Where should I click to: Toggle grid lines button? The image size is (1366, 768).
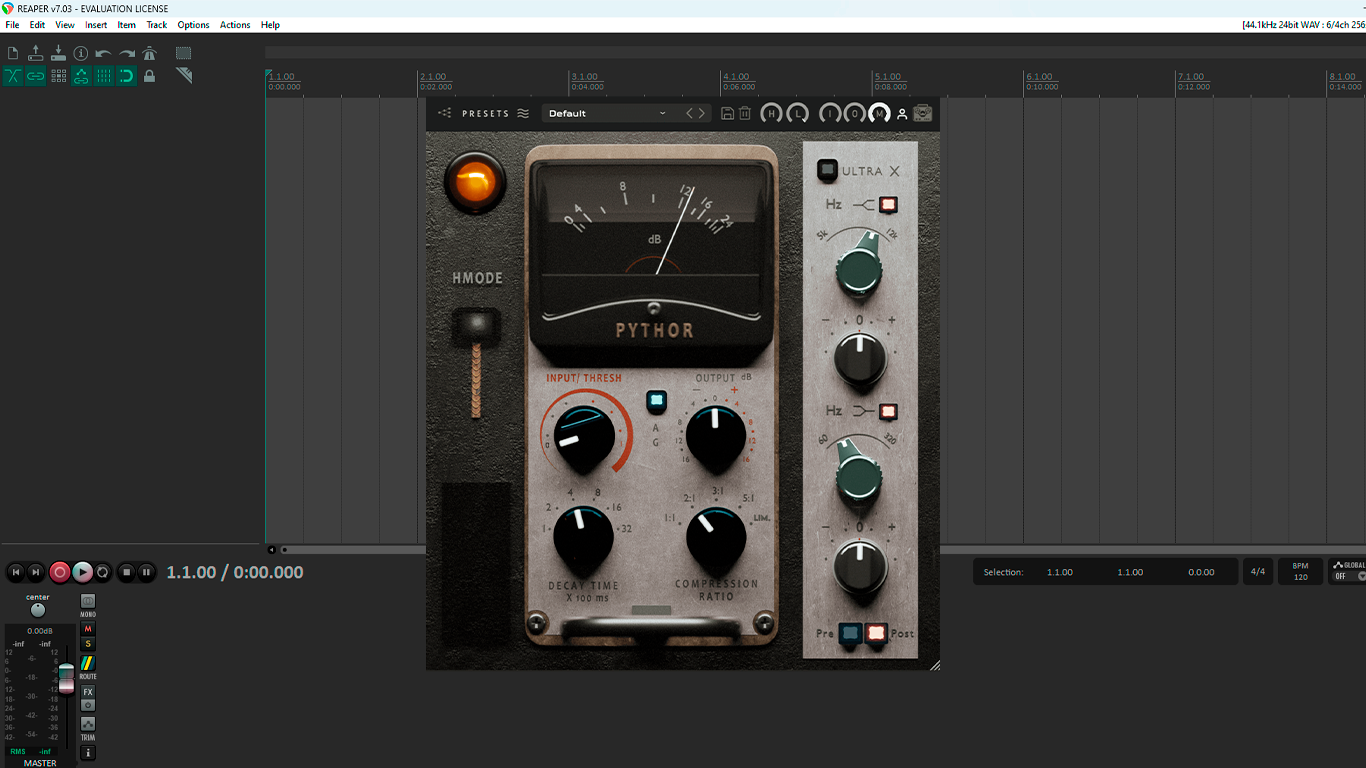pos(104,76)
